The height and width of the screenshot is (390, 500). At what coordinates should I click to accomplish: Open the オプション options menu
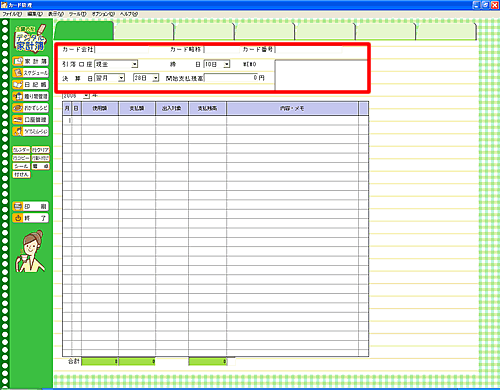point(103,14)
